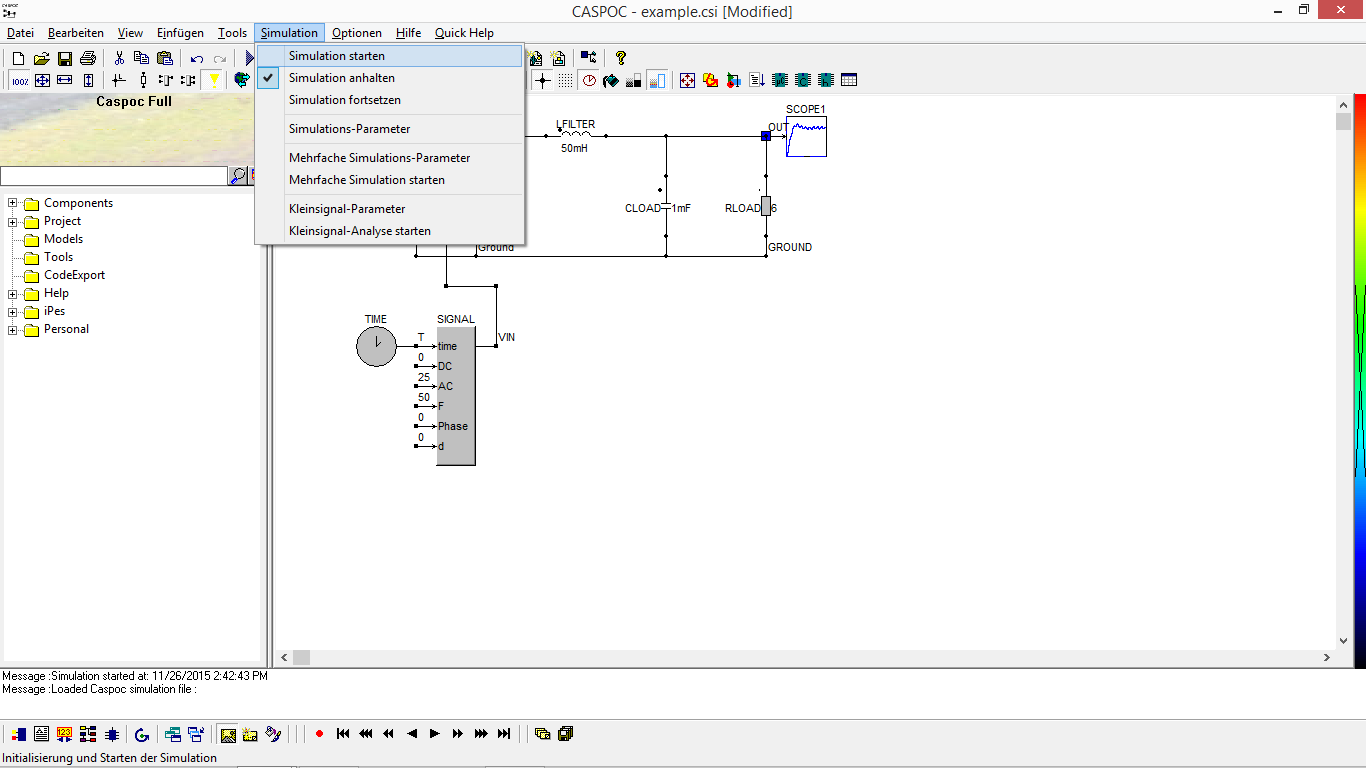Click the red four-arrow expand icon
This screenshot has width=1366, height=768.
point(687,80)
